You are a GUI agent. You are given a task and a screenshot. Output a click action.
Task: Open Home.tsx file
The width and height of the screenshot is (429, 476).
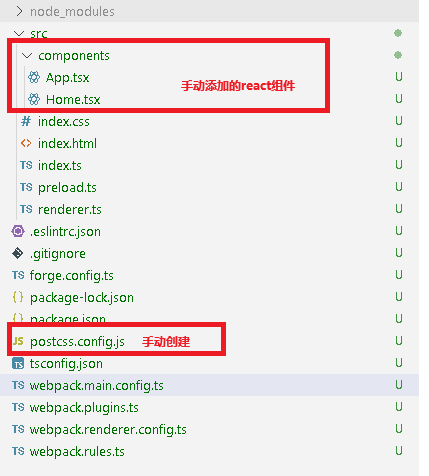pyautogui.click(x=73, y=100)
